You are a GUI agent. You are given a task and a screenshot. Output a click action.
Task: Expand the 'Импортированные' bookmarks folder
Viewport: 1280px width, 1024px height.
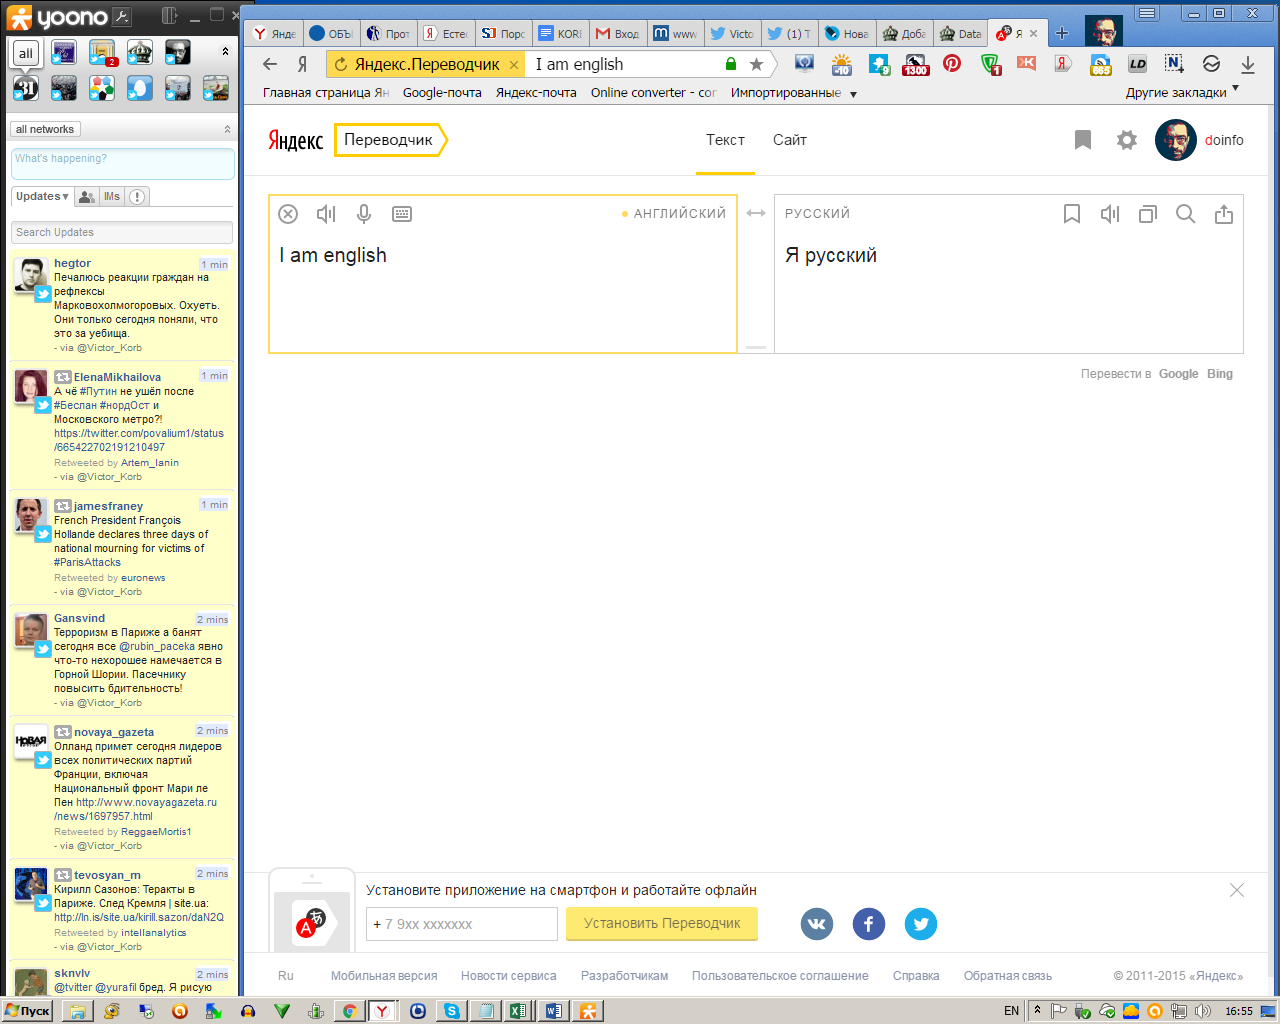coord(794,93)
